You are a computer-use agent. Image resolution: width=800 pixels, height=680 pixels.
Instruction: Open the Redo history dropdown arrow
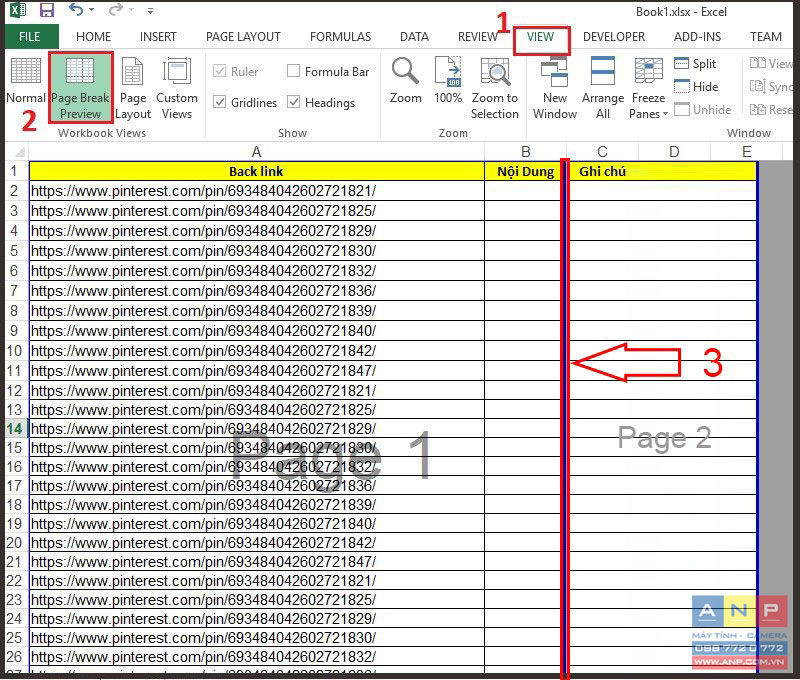131,10
